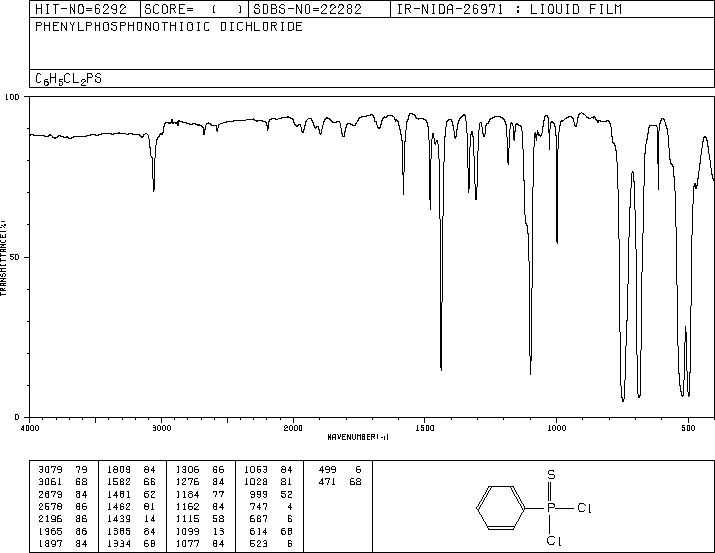Select the 1276 peak entry in table
715x553 pixels.
click(188, 482)
